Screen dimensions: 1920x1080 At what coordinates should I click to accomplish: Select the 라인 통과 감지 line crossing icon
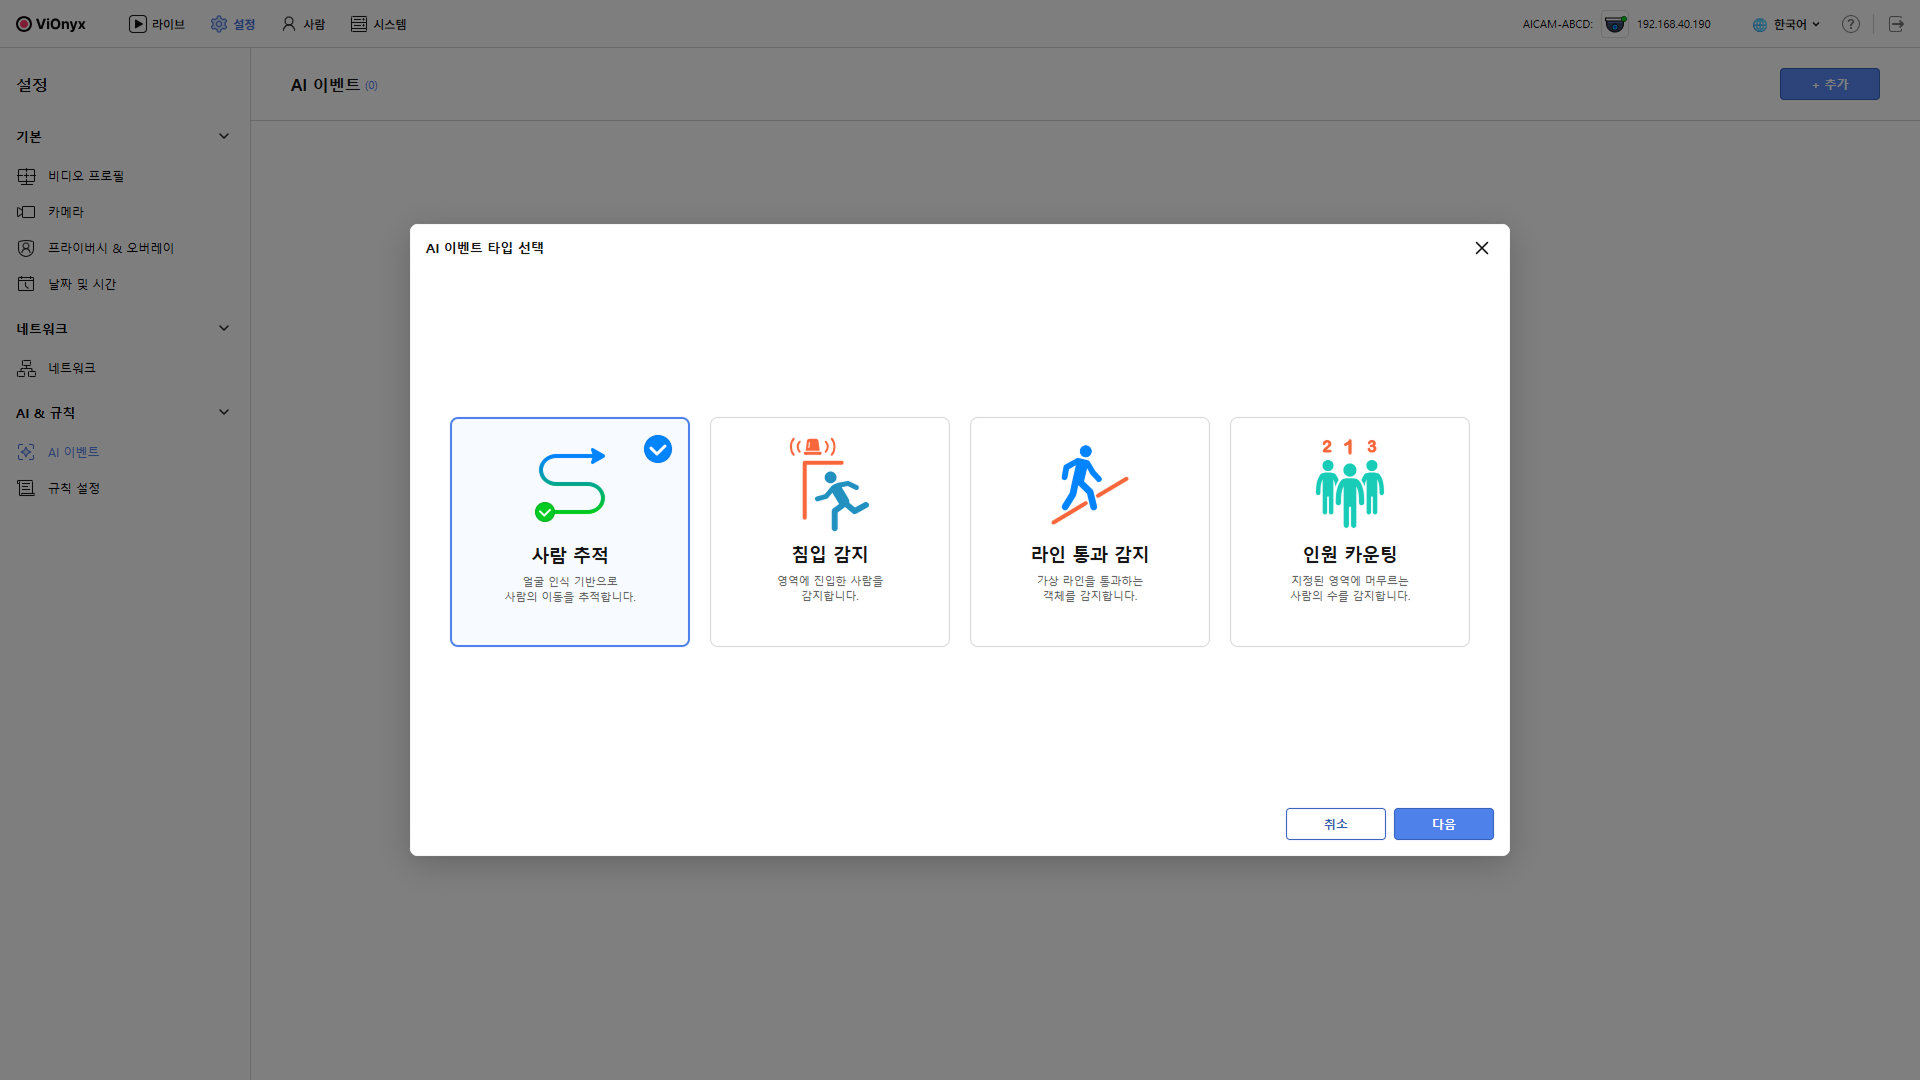1089,484
